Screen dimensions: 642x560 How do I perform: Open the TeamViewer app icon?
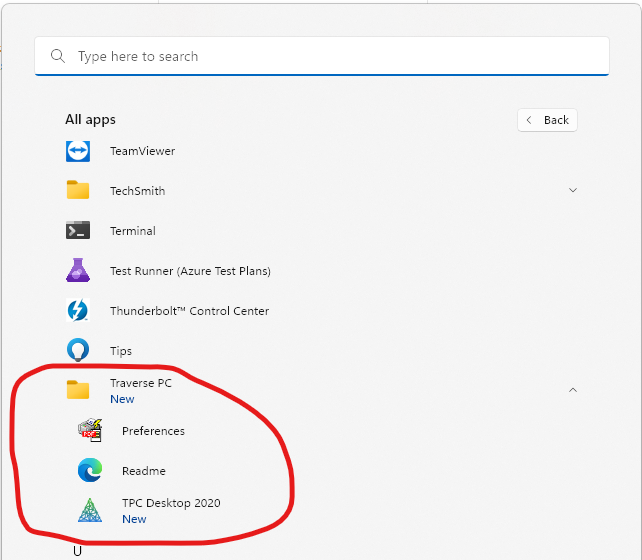coord(78,151)
